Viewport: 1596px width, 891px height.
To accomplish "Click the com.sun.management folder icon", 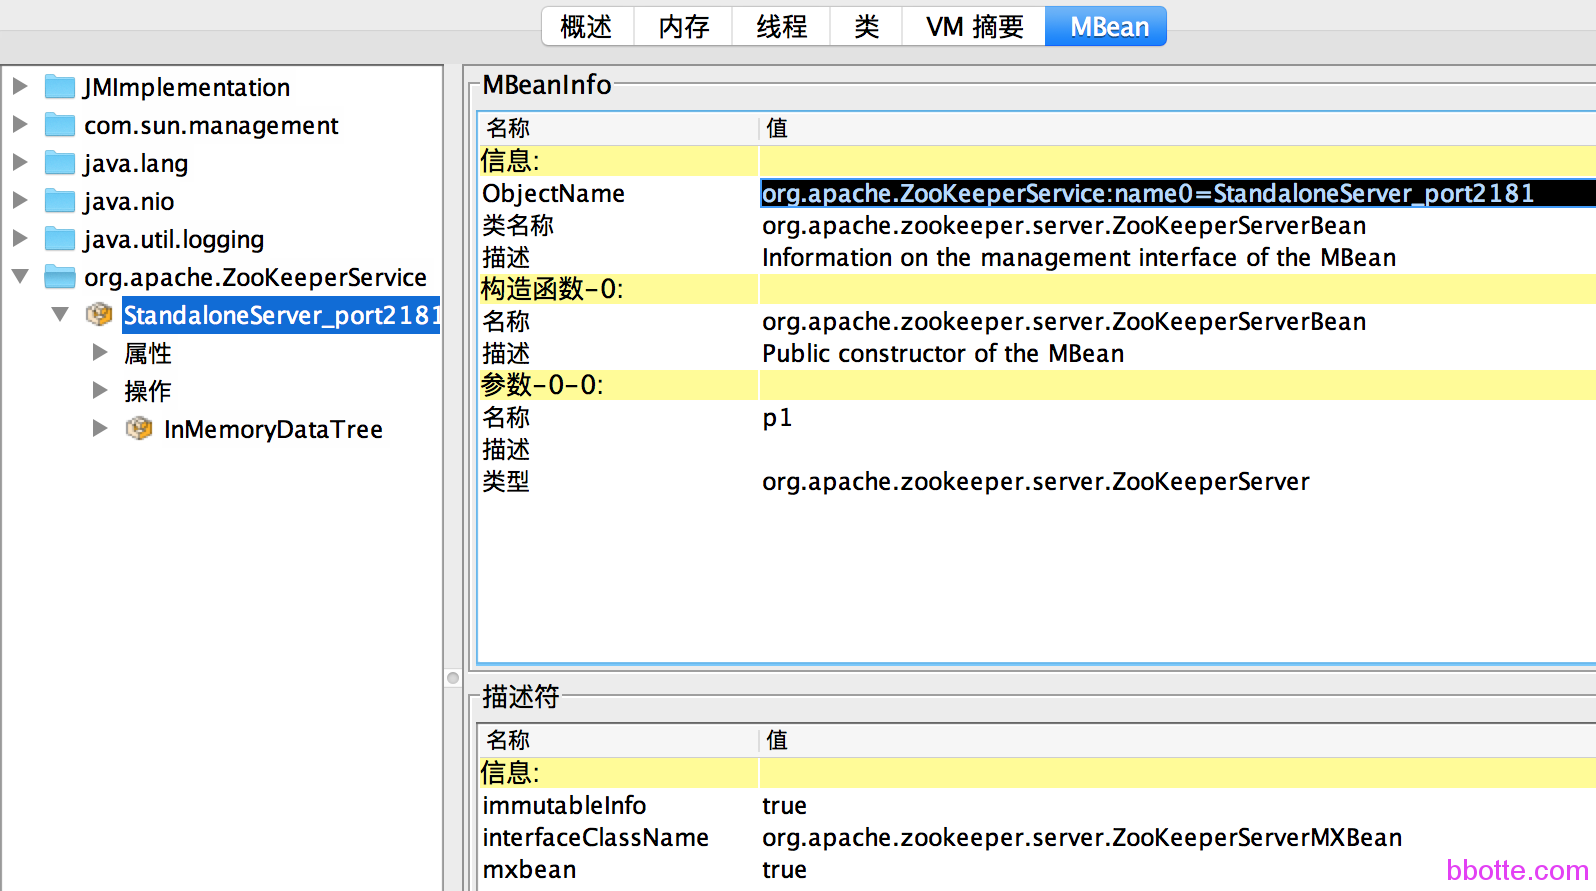I will tap(60, 125).
